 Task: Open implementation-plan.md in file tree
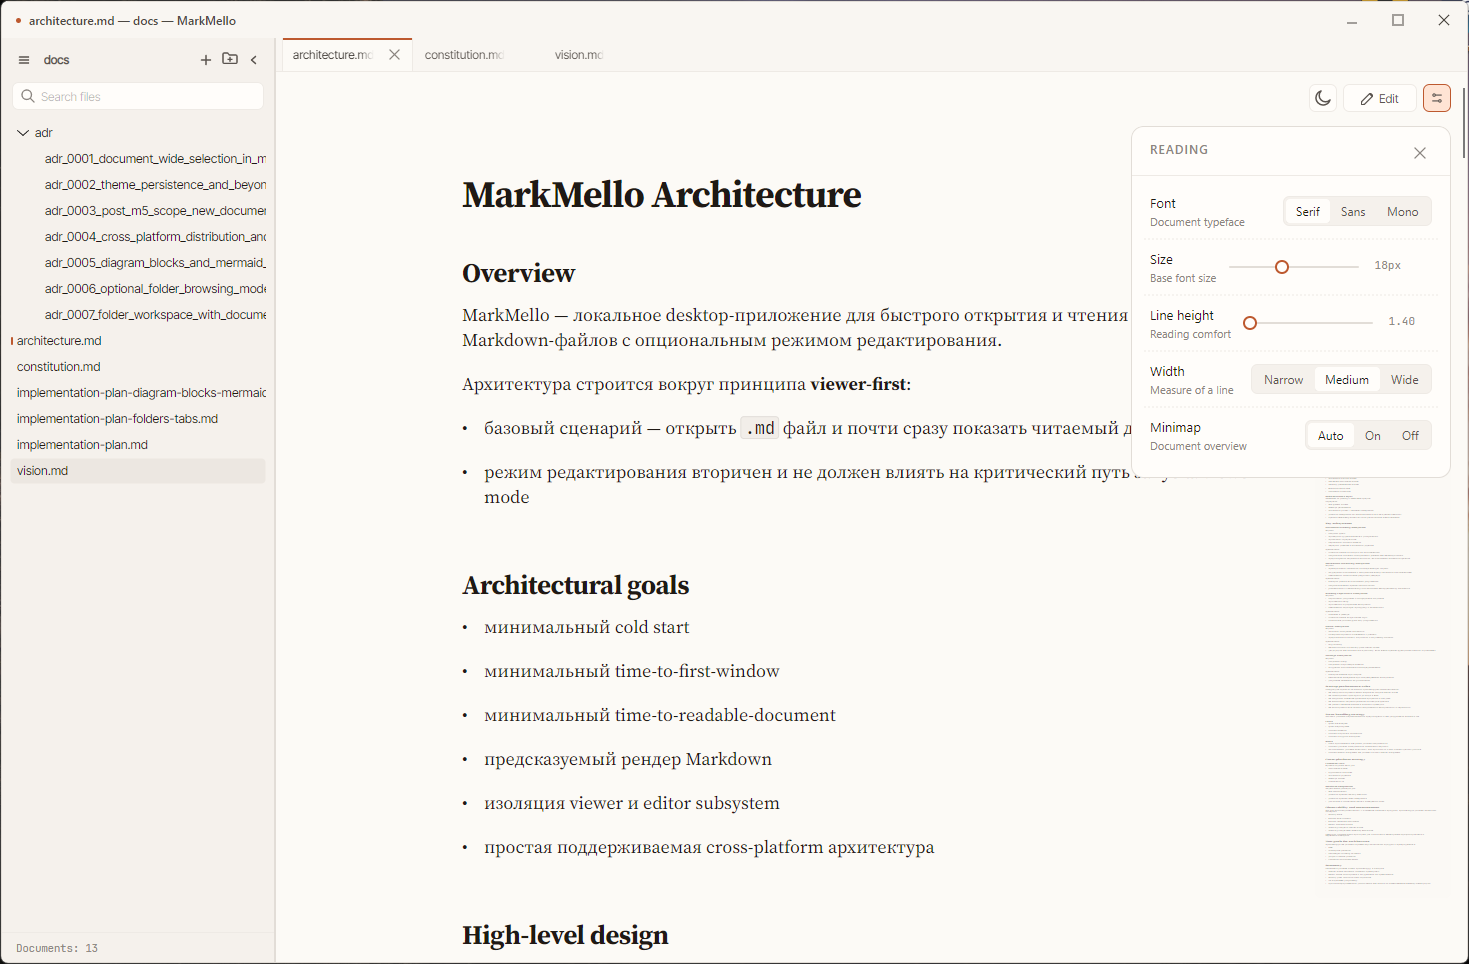[138, 445]
